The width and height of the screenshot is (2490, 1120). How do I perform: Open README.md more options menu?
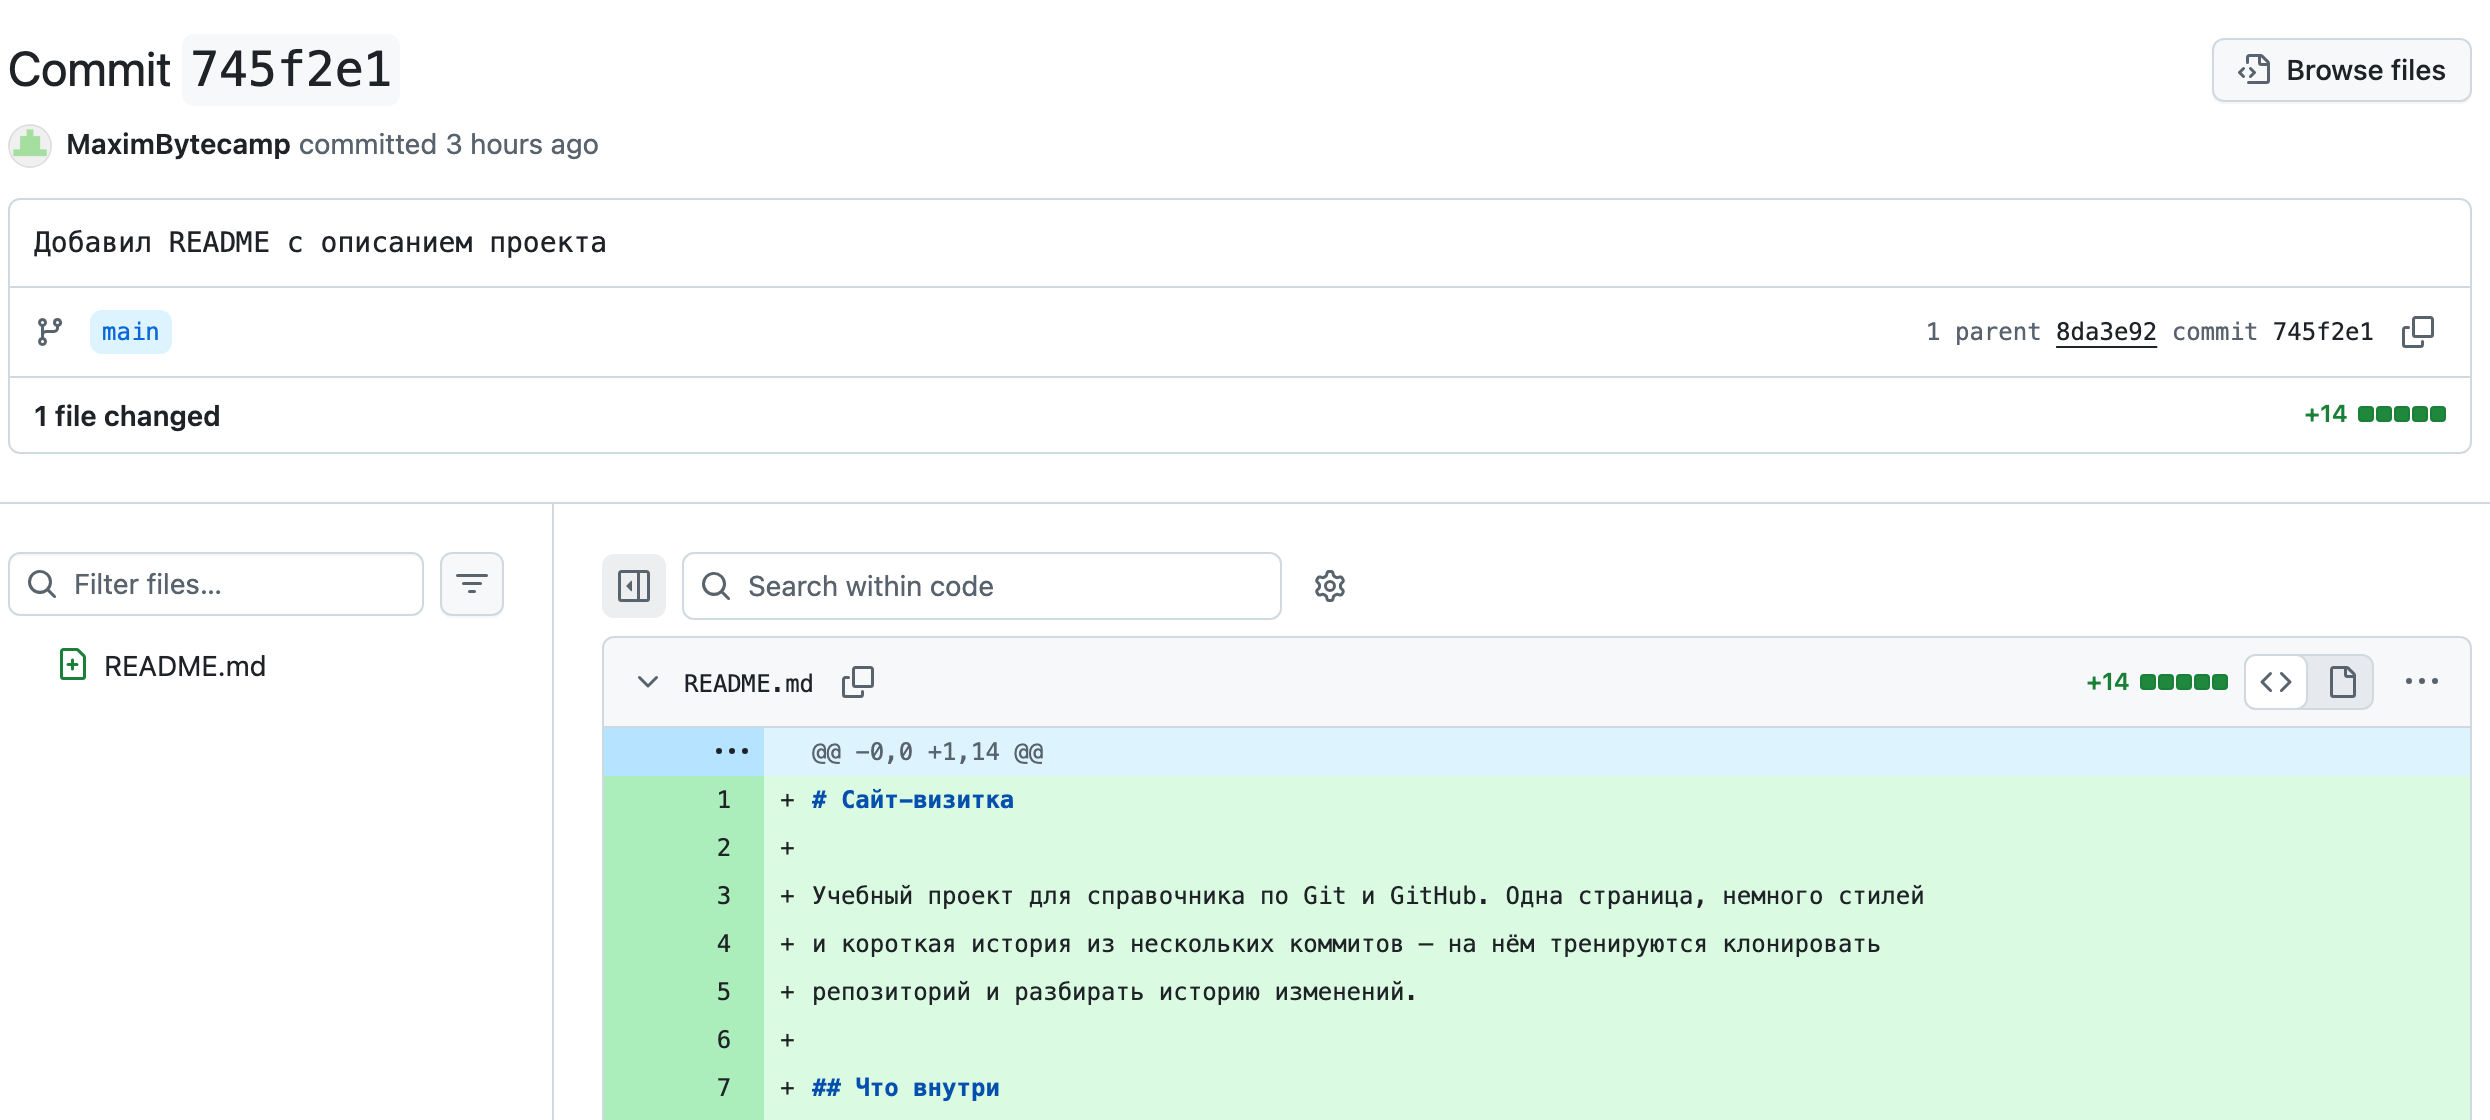pos(2422,682)
